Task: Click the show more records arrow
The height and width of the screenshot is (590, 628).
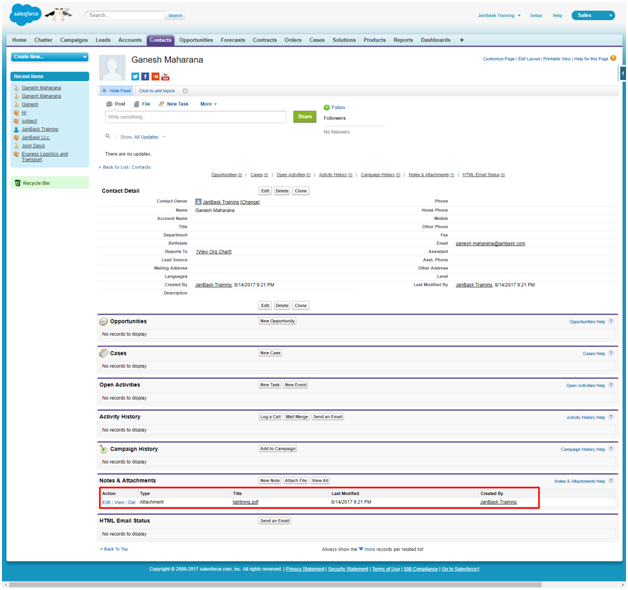Action: tap(361, 549)
